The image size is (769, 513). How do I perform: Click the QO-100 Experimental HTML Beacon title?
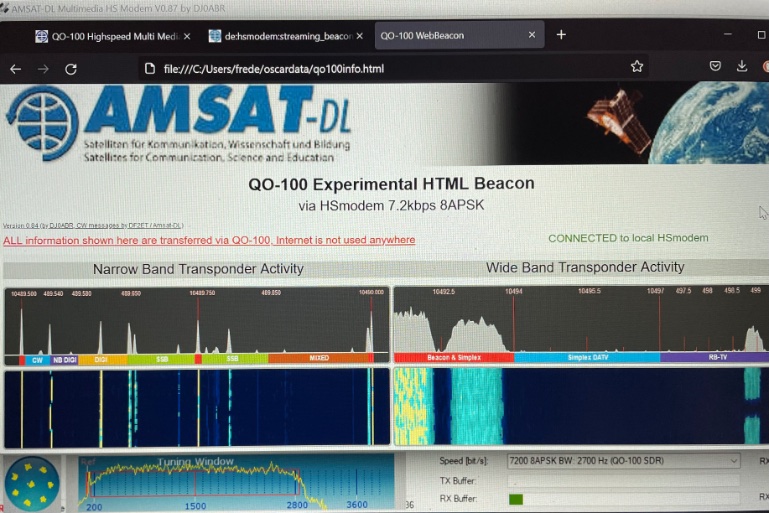pyautogui.click(x=391, y=184)
